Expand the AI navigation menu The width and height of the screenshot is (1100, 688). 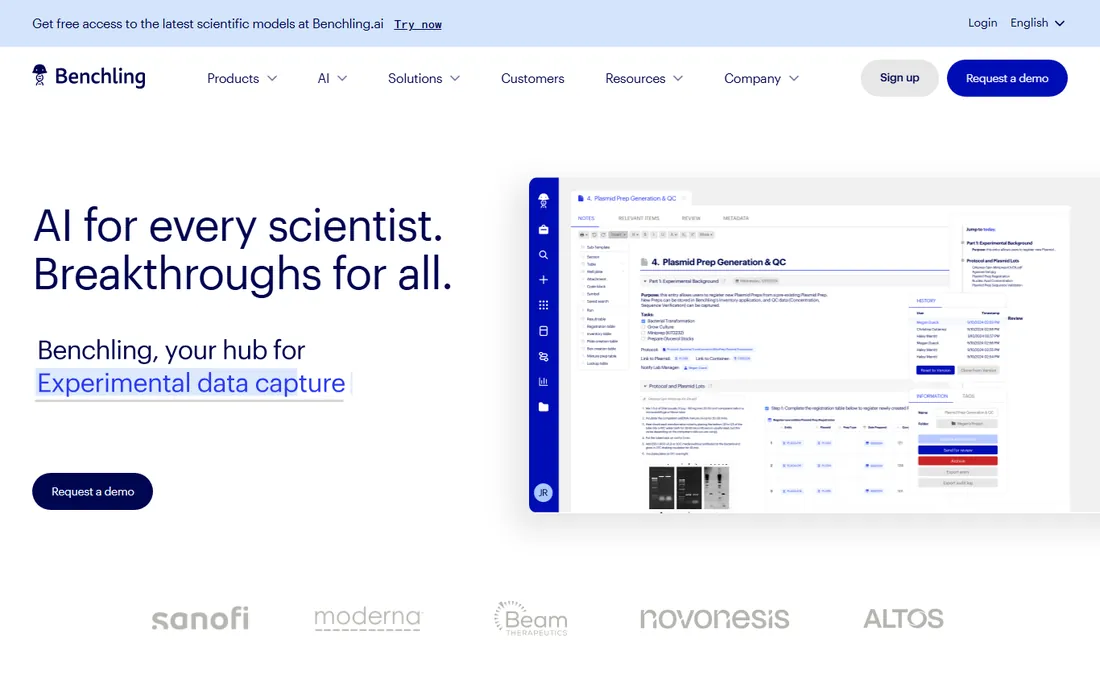click(332, 79)
